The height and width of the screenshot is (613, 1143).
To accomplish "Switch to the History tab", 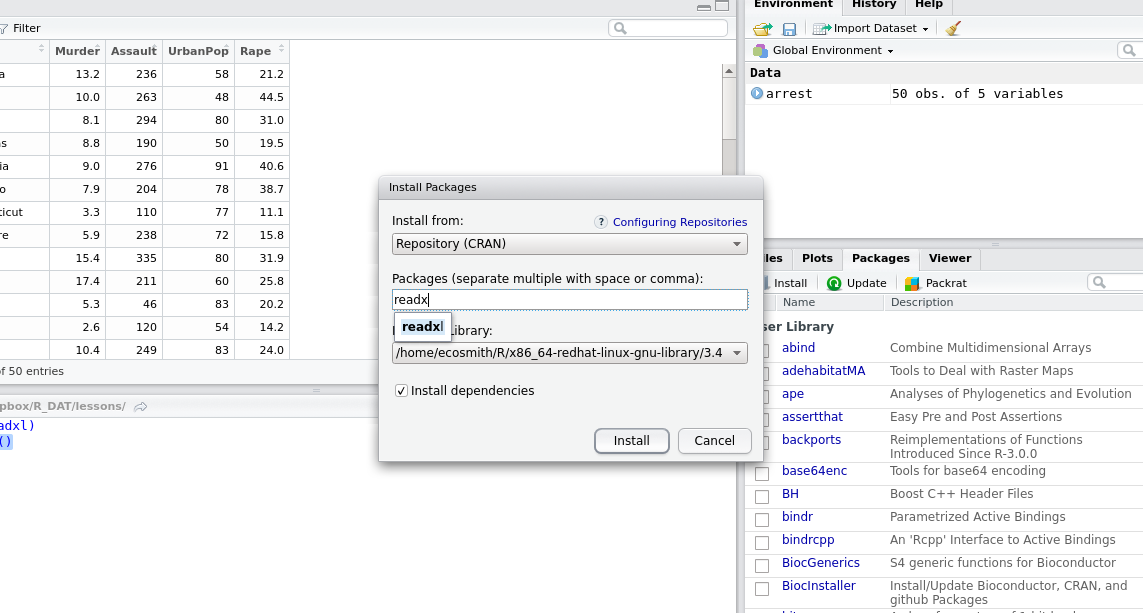I will pyautogui.click(x=874, y=4).
